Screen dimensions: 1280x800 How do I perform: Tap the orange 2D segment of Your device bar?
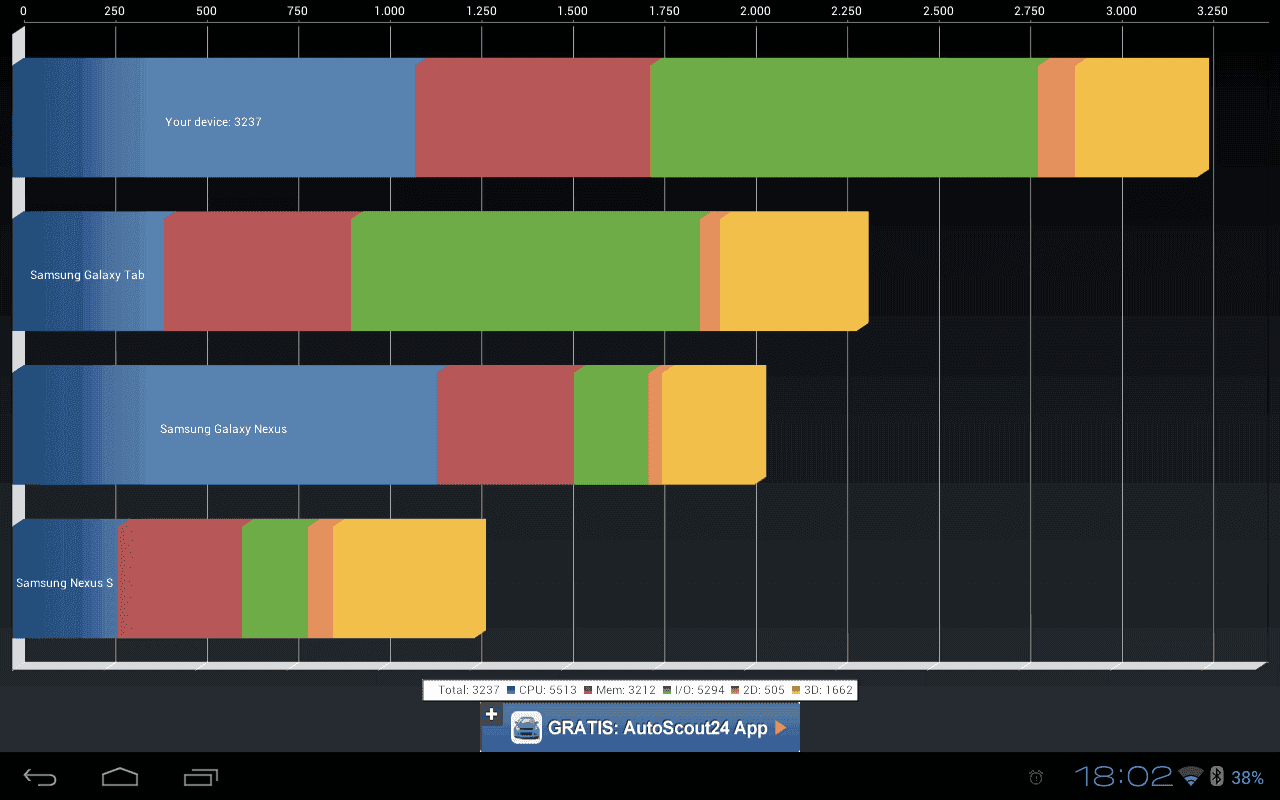point(1056,118)
